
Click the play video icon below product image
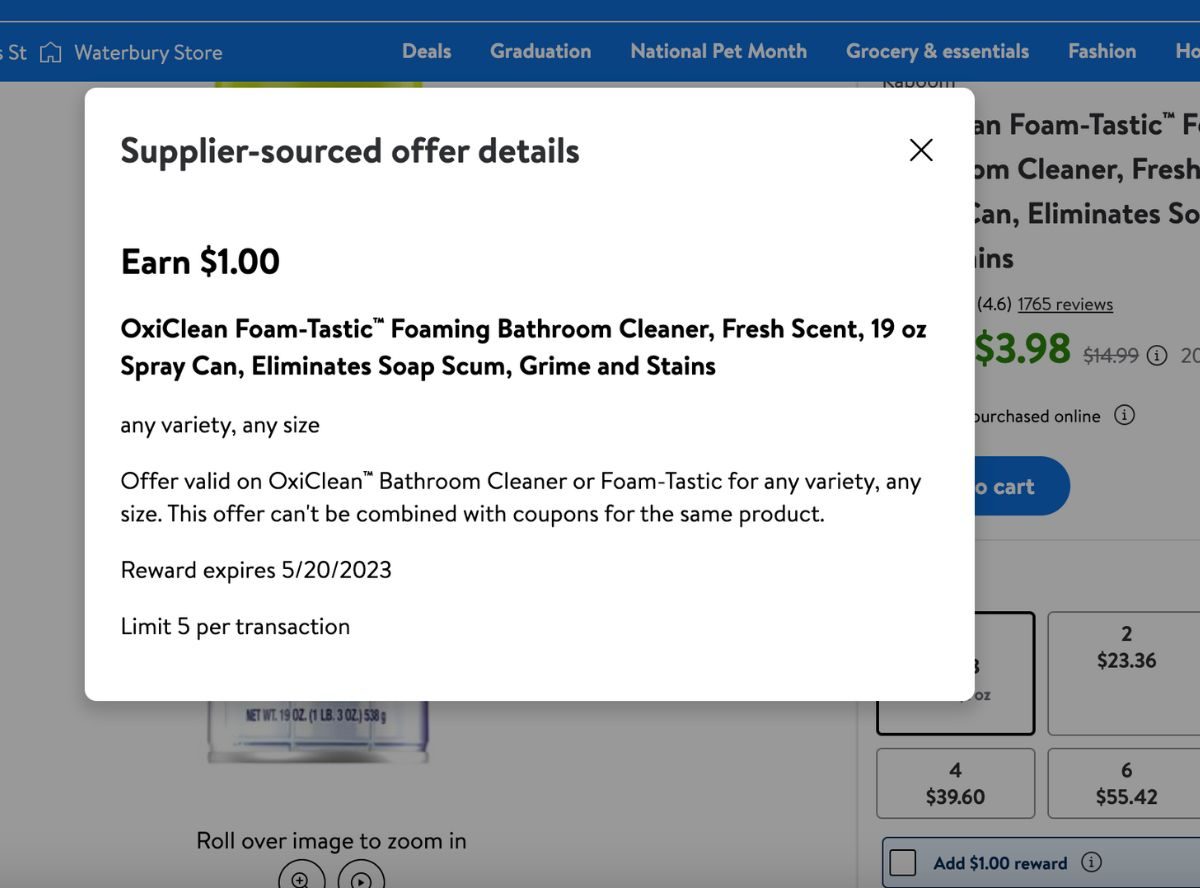coord(361,878)
